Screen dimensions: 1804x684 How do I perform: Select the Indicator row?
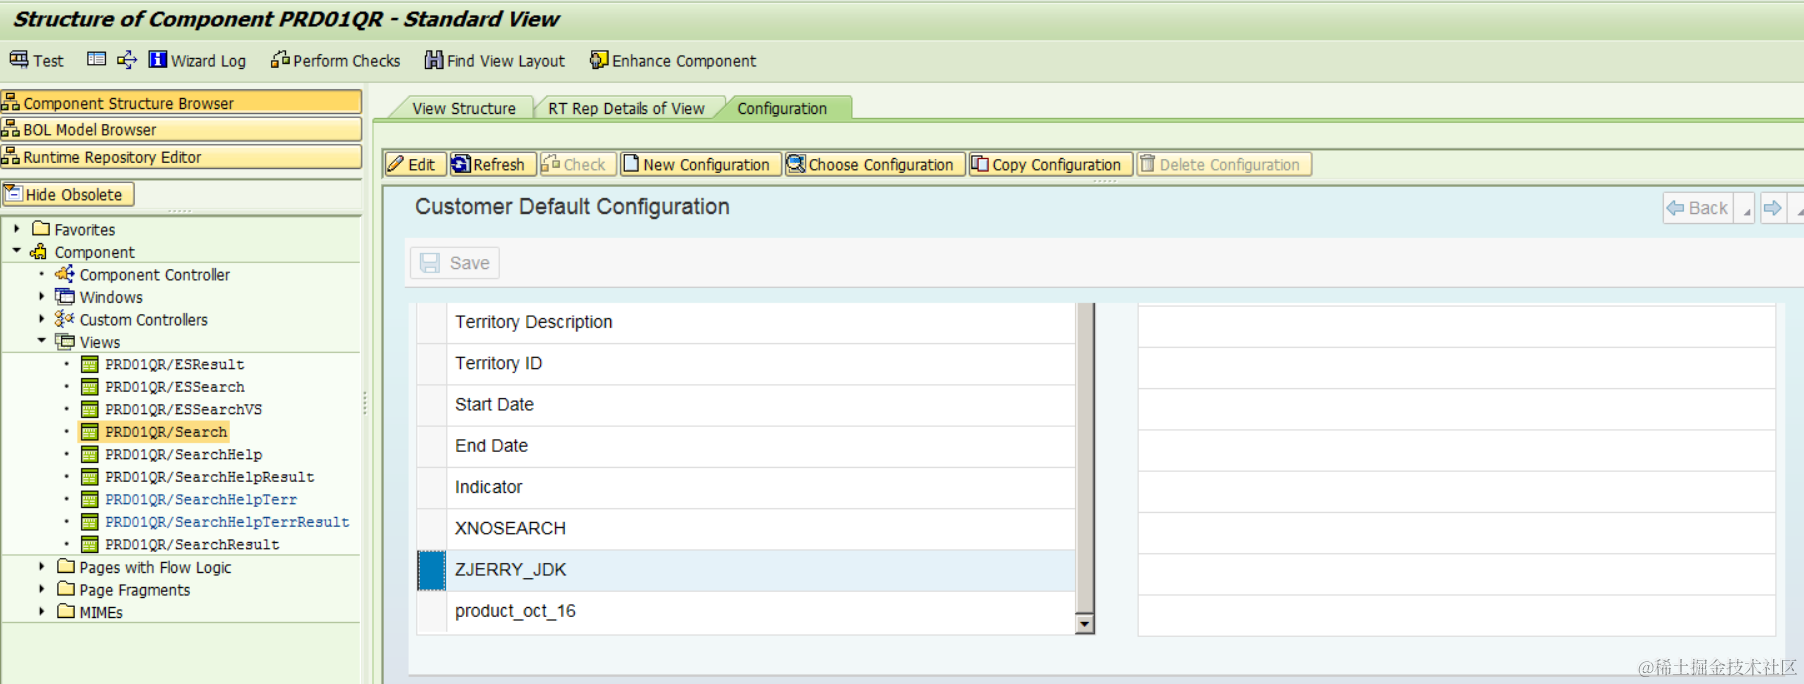point(746,487)
